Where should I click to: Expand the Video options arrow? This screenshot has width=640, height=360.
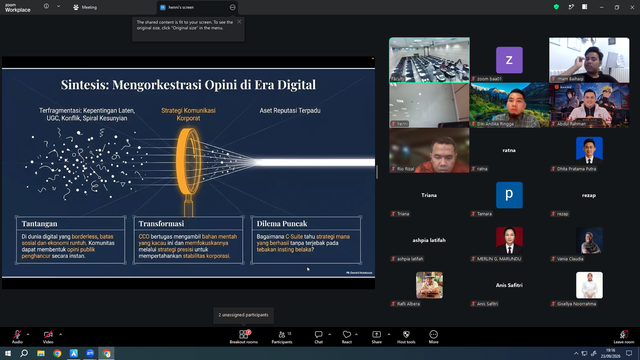[60, 334]
